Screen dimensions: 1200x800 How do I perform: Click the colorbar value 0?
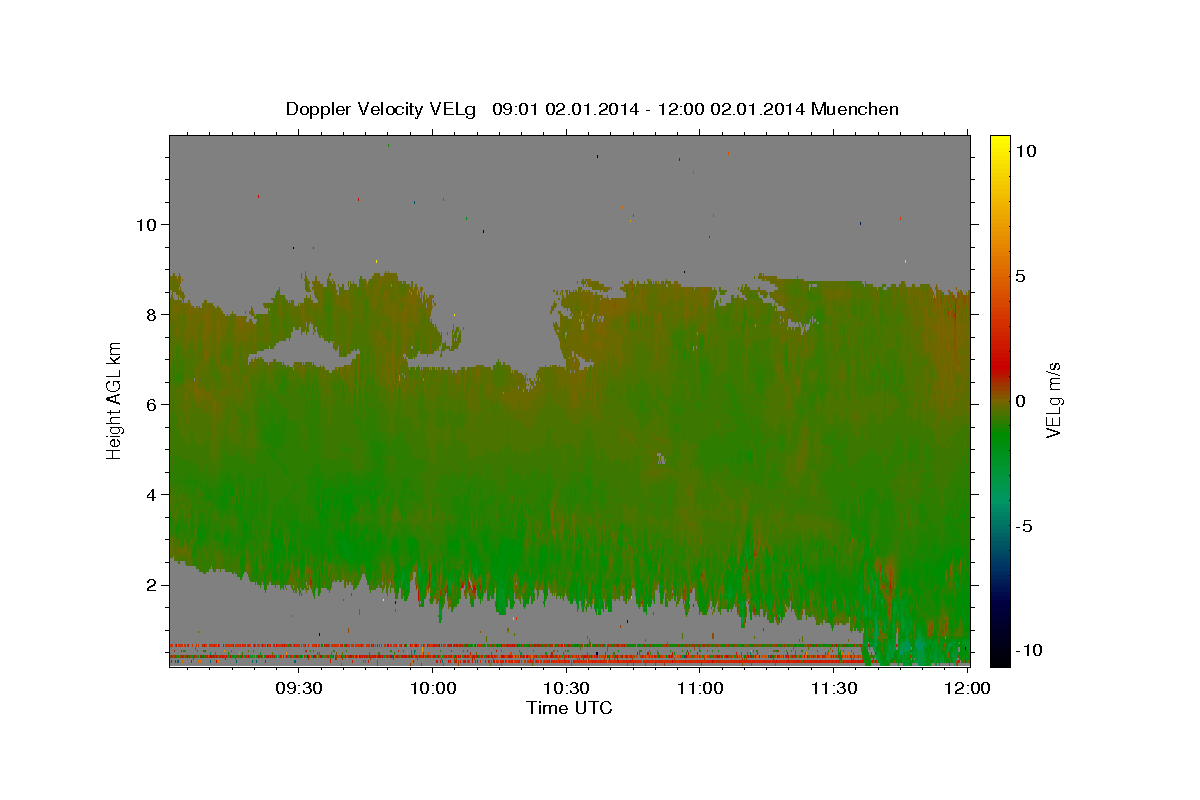(x=1020, y=400)
